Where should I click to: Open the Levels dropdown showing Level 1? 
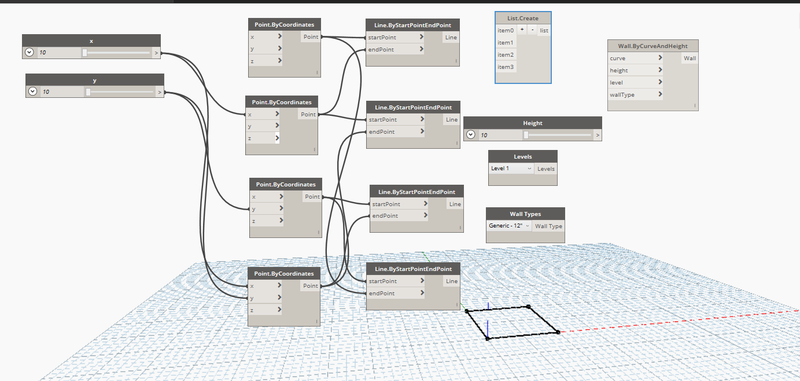(x=511, y=168)
